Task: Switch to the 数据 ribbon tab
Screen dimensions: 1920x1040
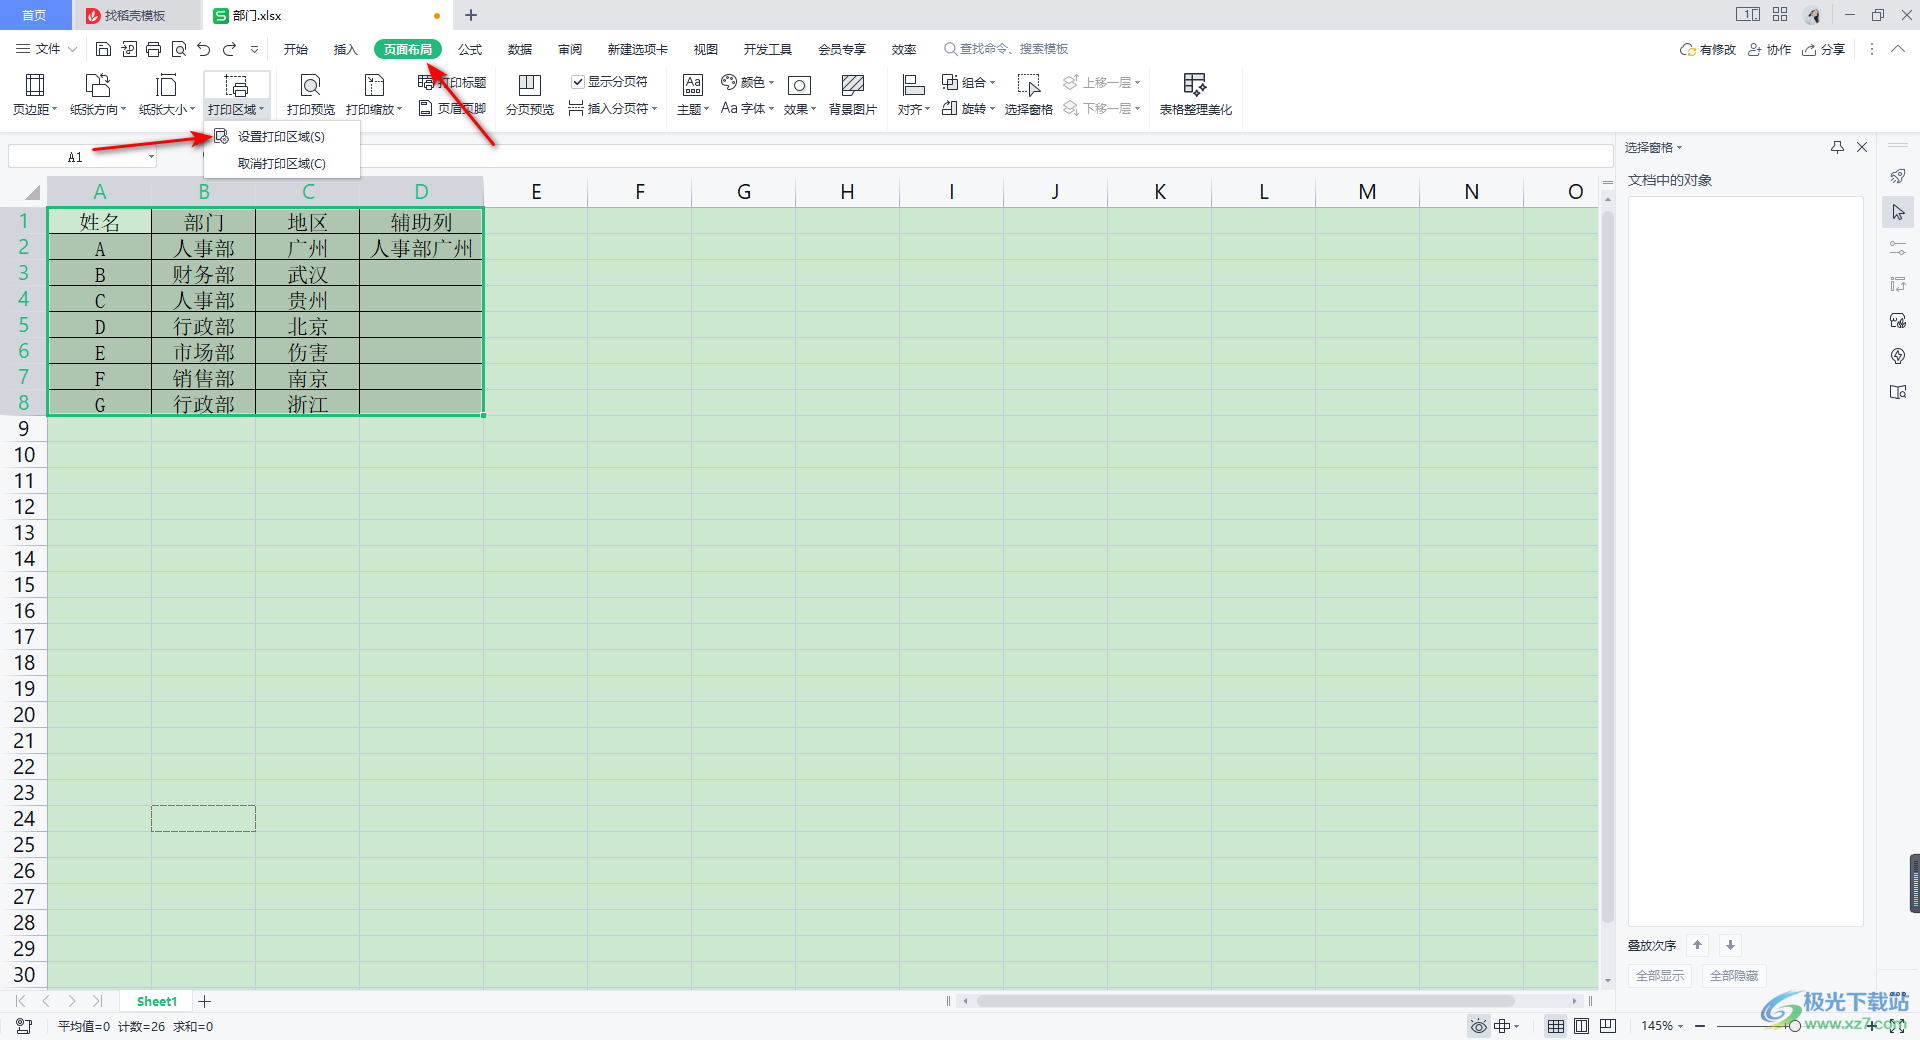Action: tap(520, 49)
